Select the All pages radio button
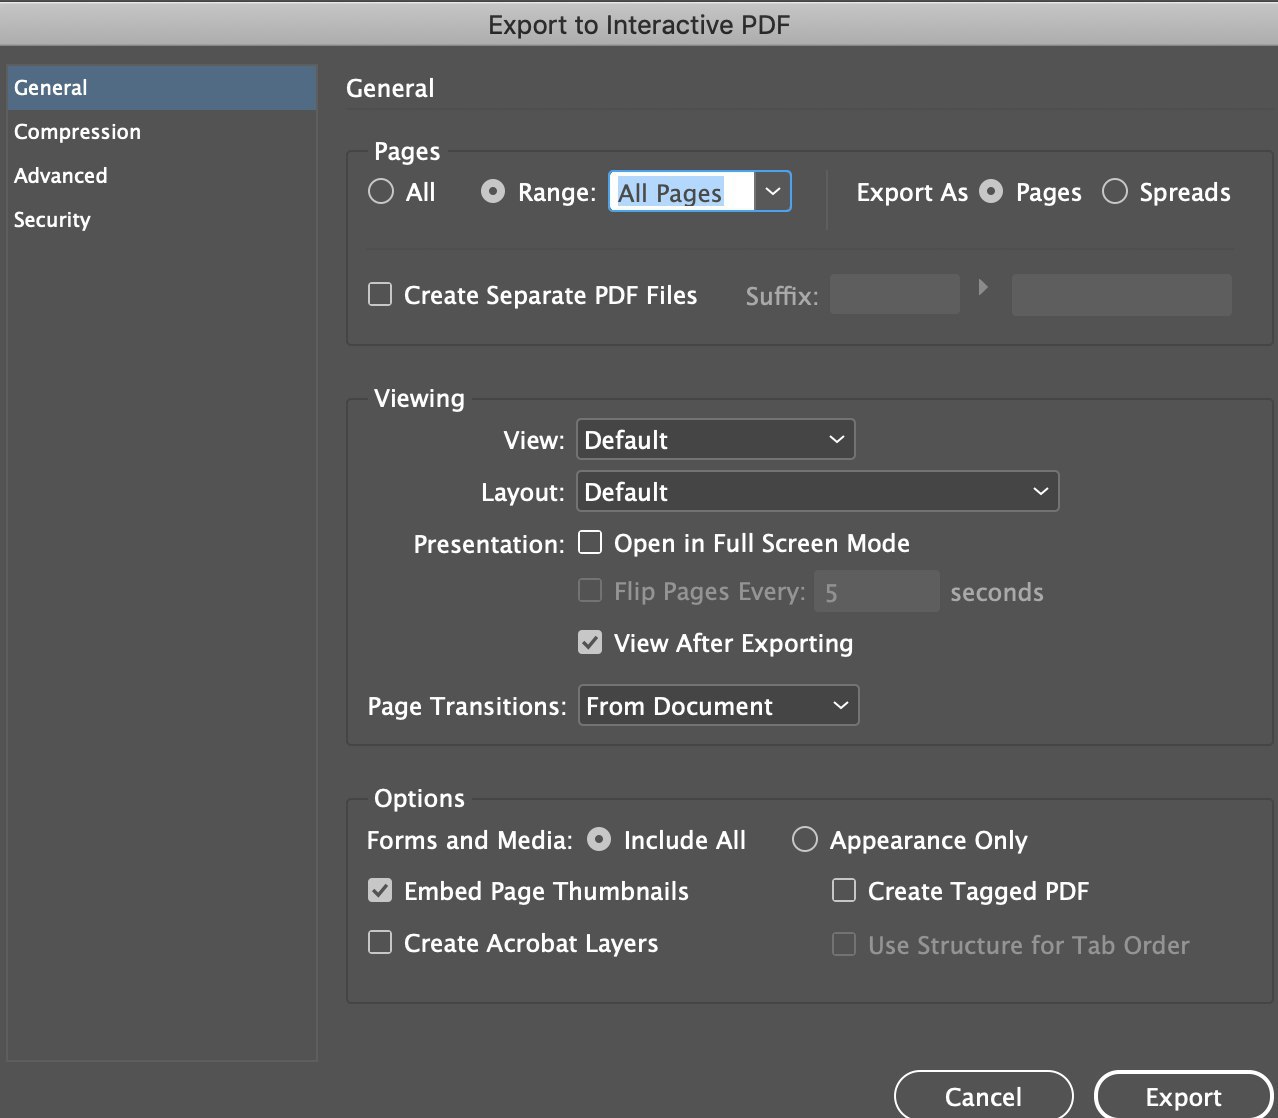The width and height of the screenshot is (1278, 1118). pyautogui.click(x=381, y=191)
